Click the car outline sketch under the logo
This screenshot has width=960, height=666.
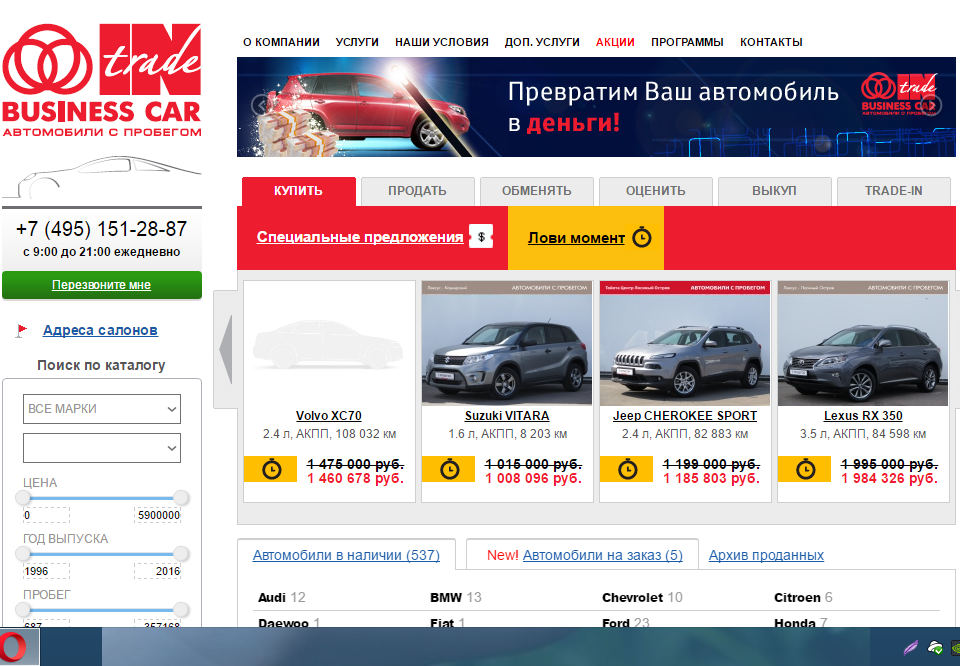pos(102,178)
